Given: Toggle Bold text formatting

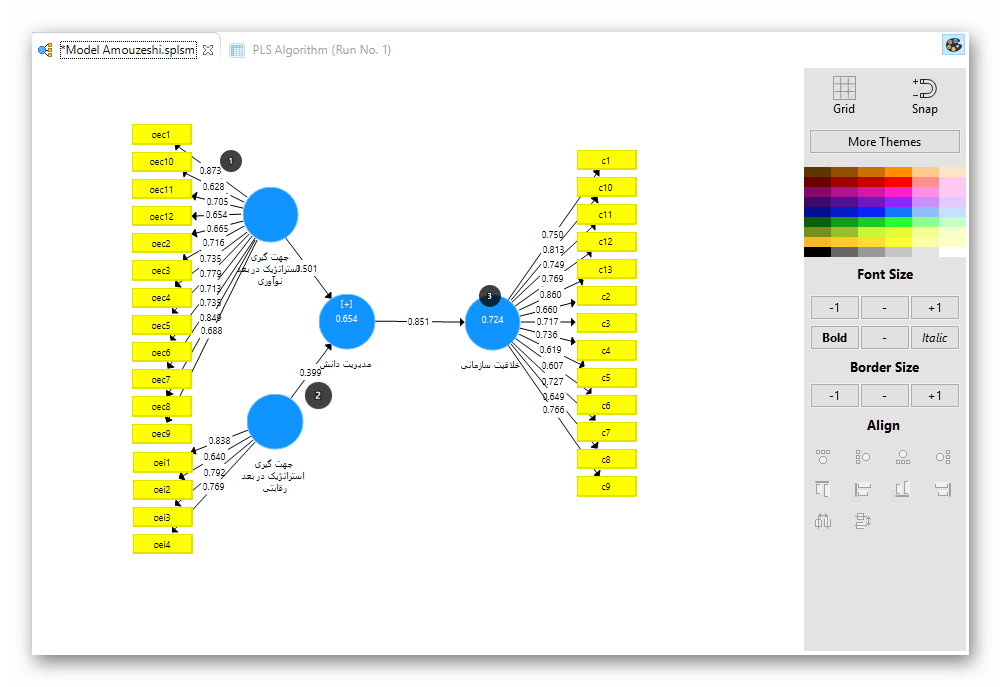Looking at the screenshot, I should pos(834,338).
